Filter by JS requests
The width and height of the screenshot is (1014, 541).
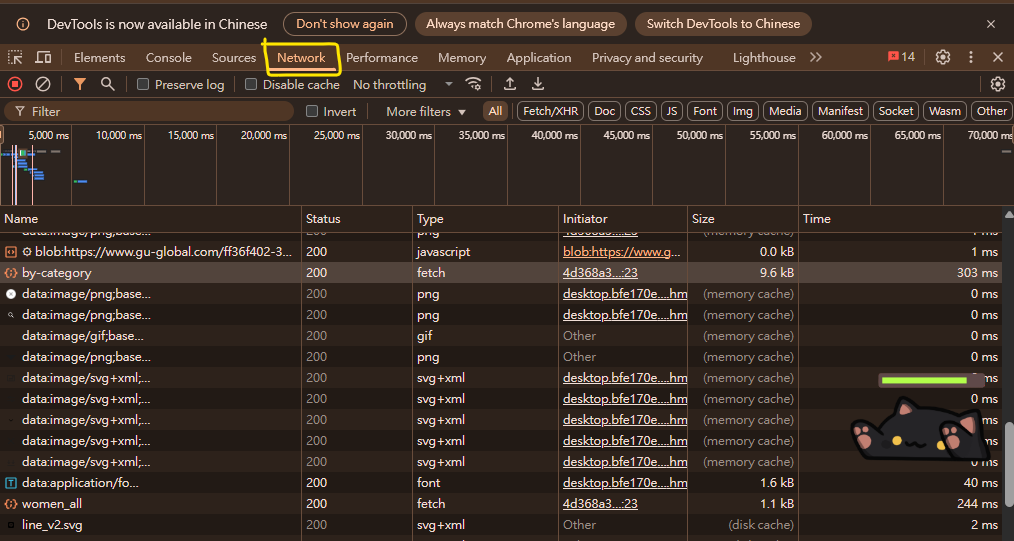pos(672,111)
